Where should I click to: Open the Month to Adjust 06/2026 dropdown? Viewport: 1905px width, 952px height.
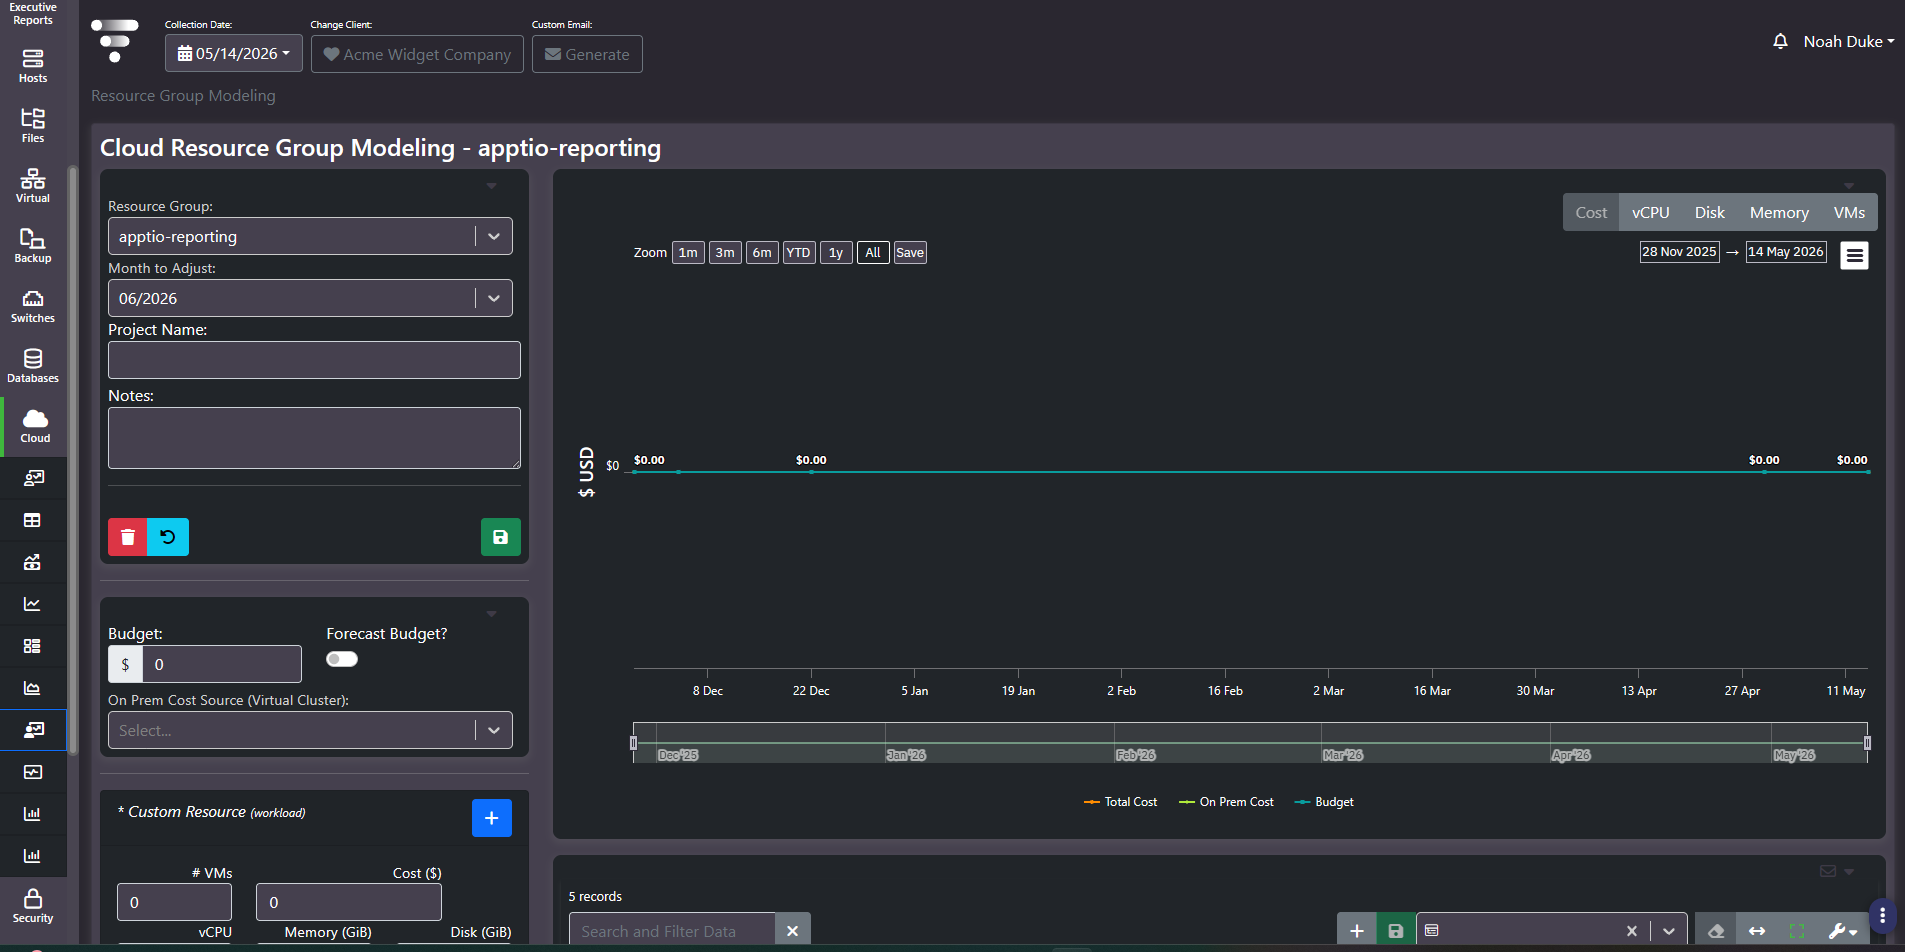click(x=310, y=298)
